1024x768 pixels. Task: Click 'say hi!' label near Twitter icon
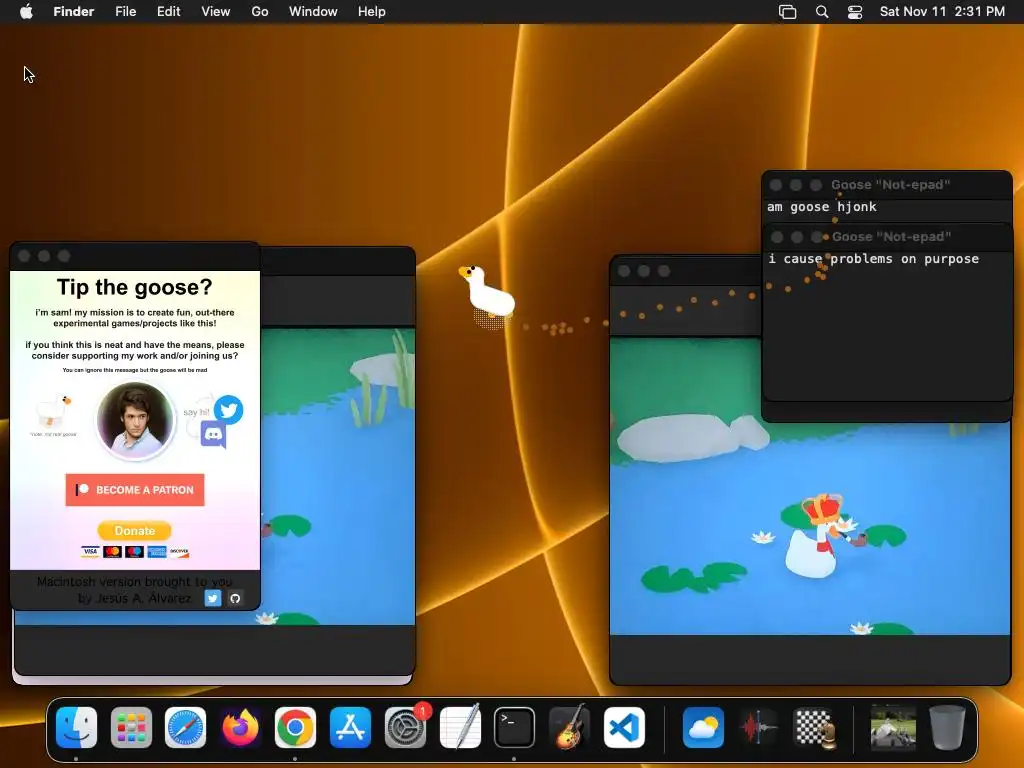click(x=196, y=412)
